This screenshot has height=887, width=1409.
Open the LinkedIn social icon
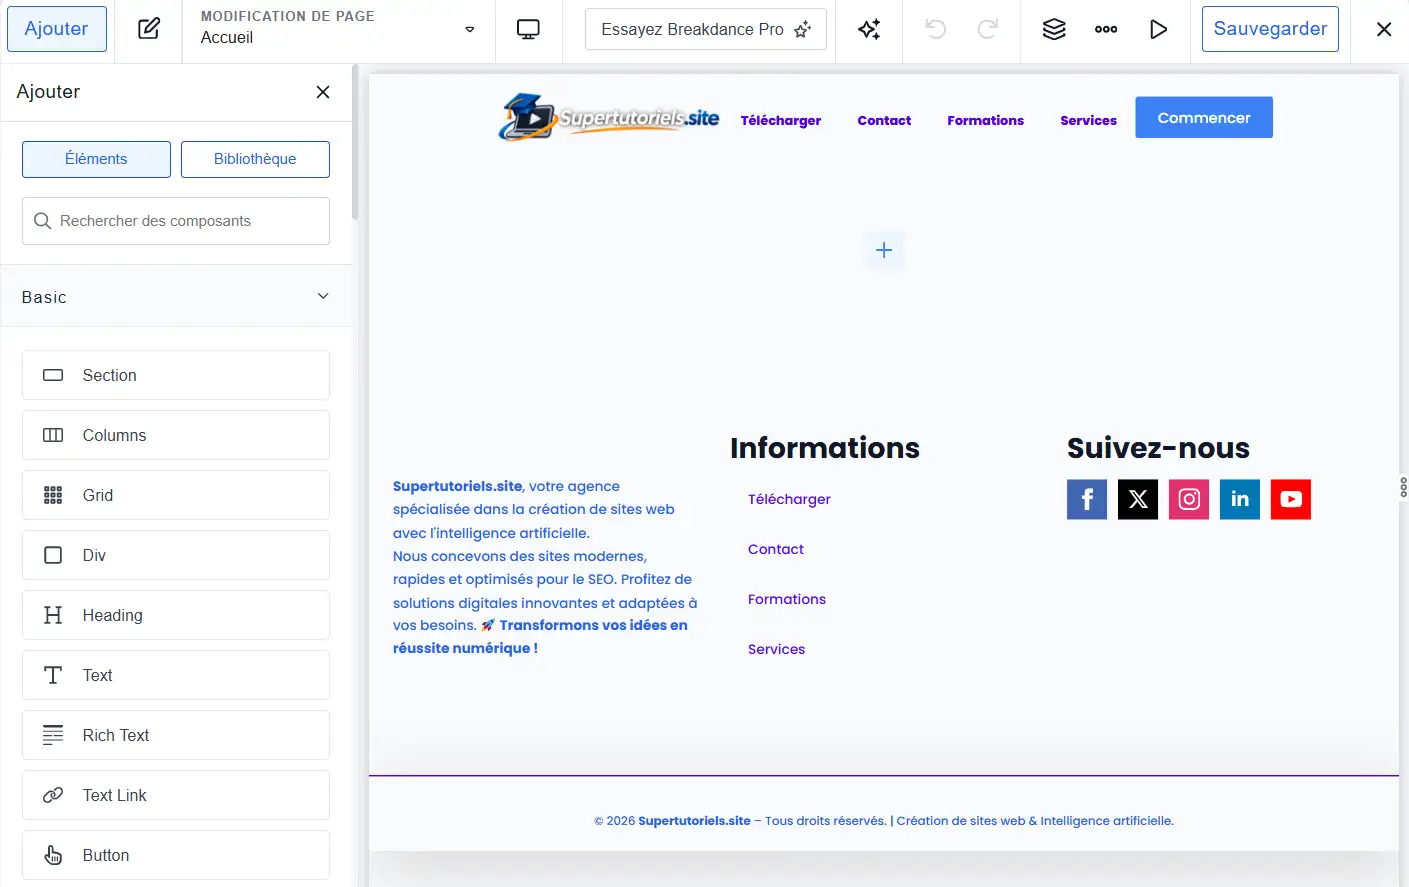[1240, 499]
